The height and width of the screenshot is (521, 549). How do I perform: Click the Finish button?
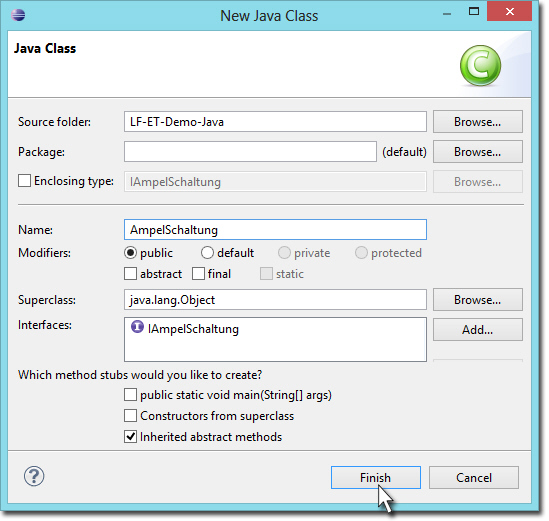[376, 478]
